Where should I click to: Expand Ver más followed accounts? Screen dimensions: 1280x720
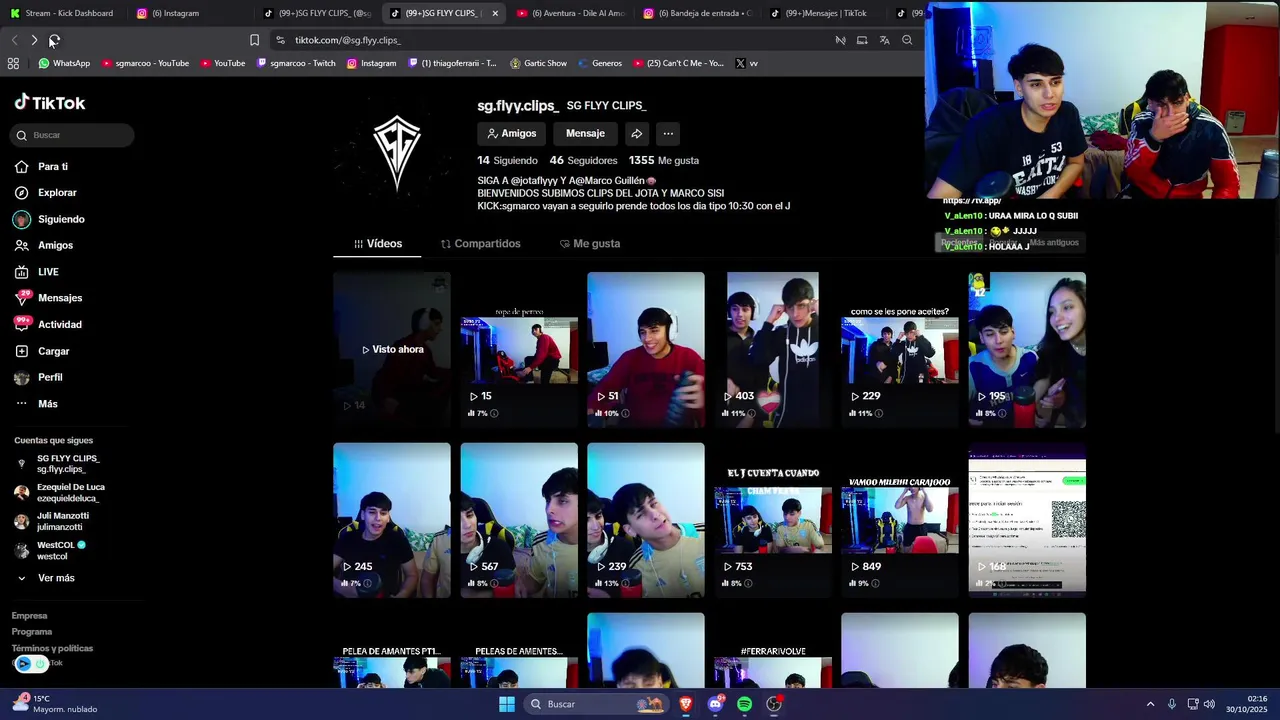click(46, 578)
